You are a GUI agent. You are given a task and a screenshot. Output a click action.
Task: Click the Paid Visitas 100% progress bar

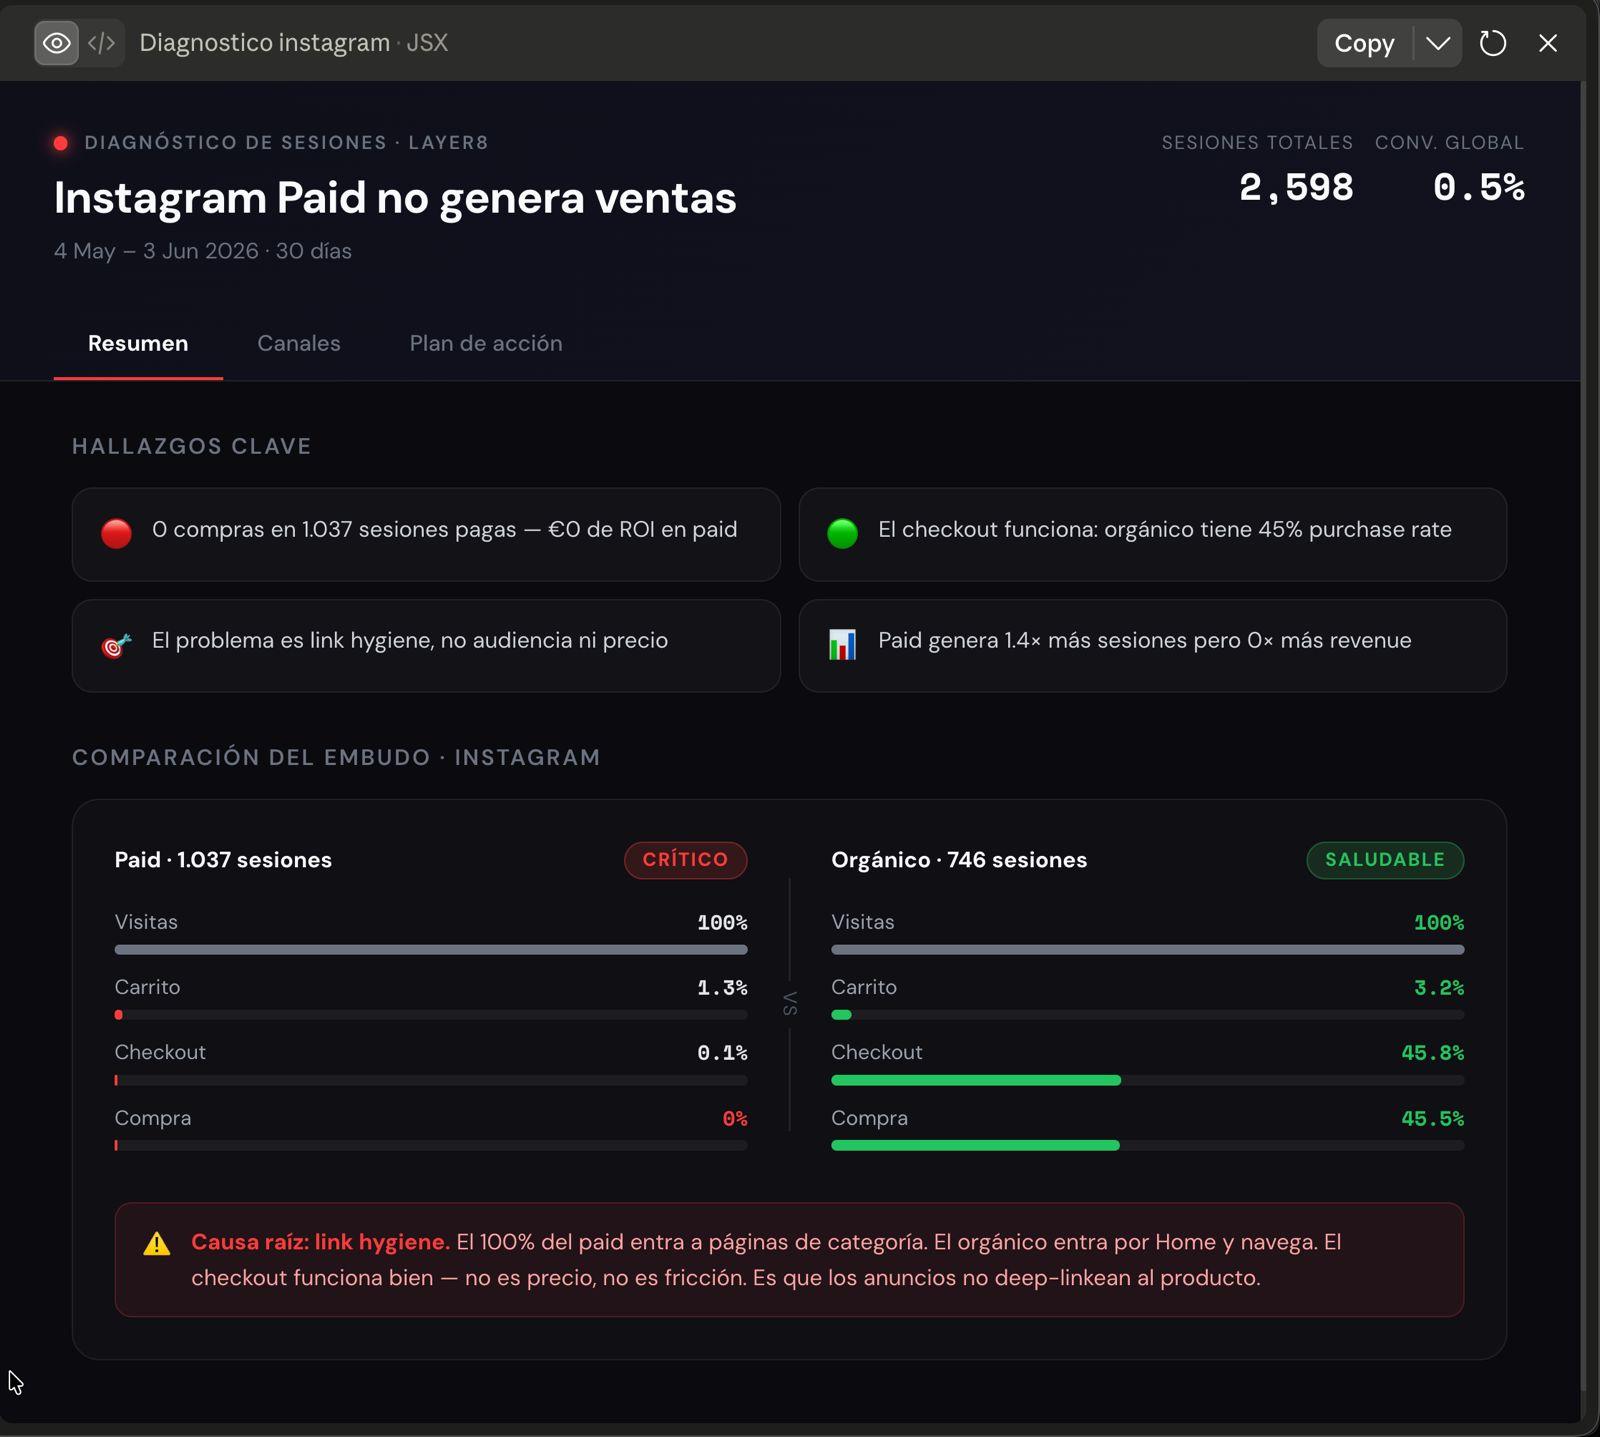431,949
